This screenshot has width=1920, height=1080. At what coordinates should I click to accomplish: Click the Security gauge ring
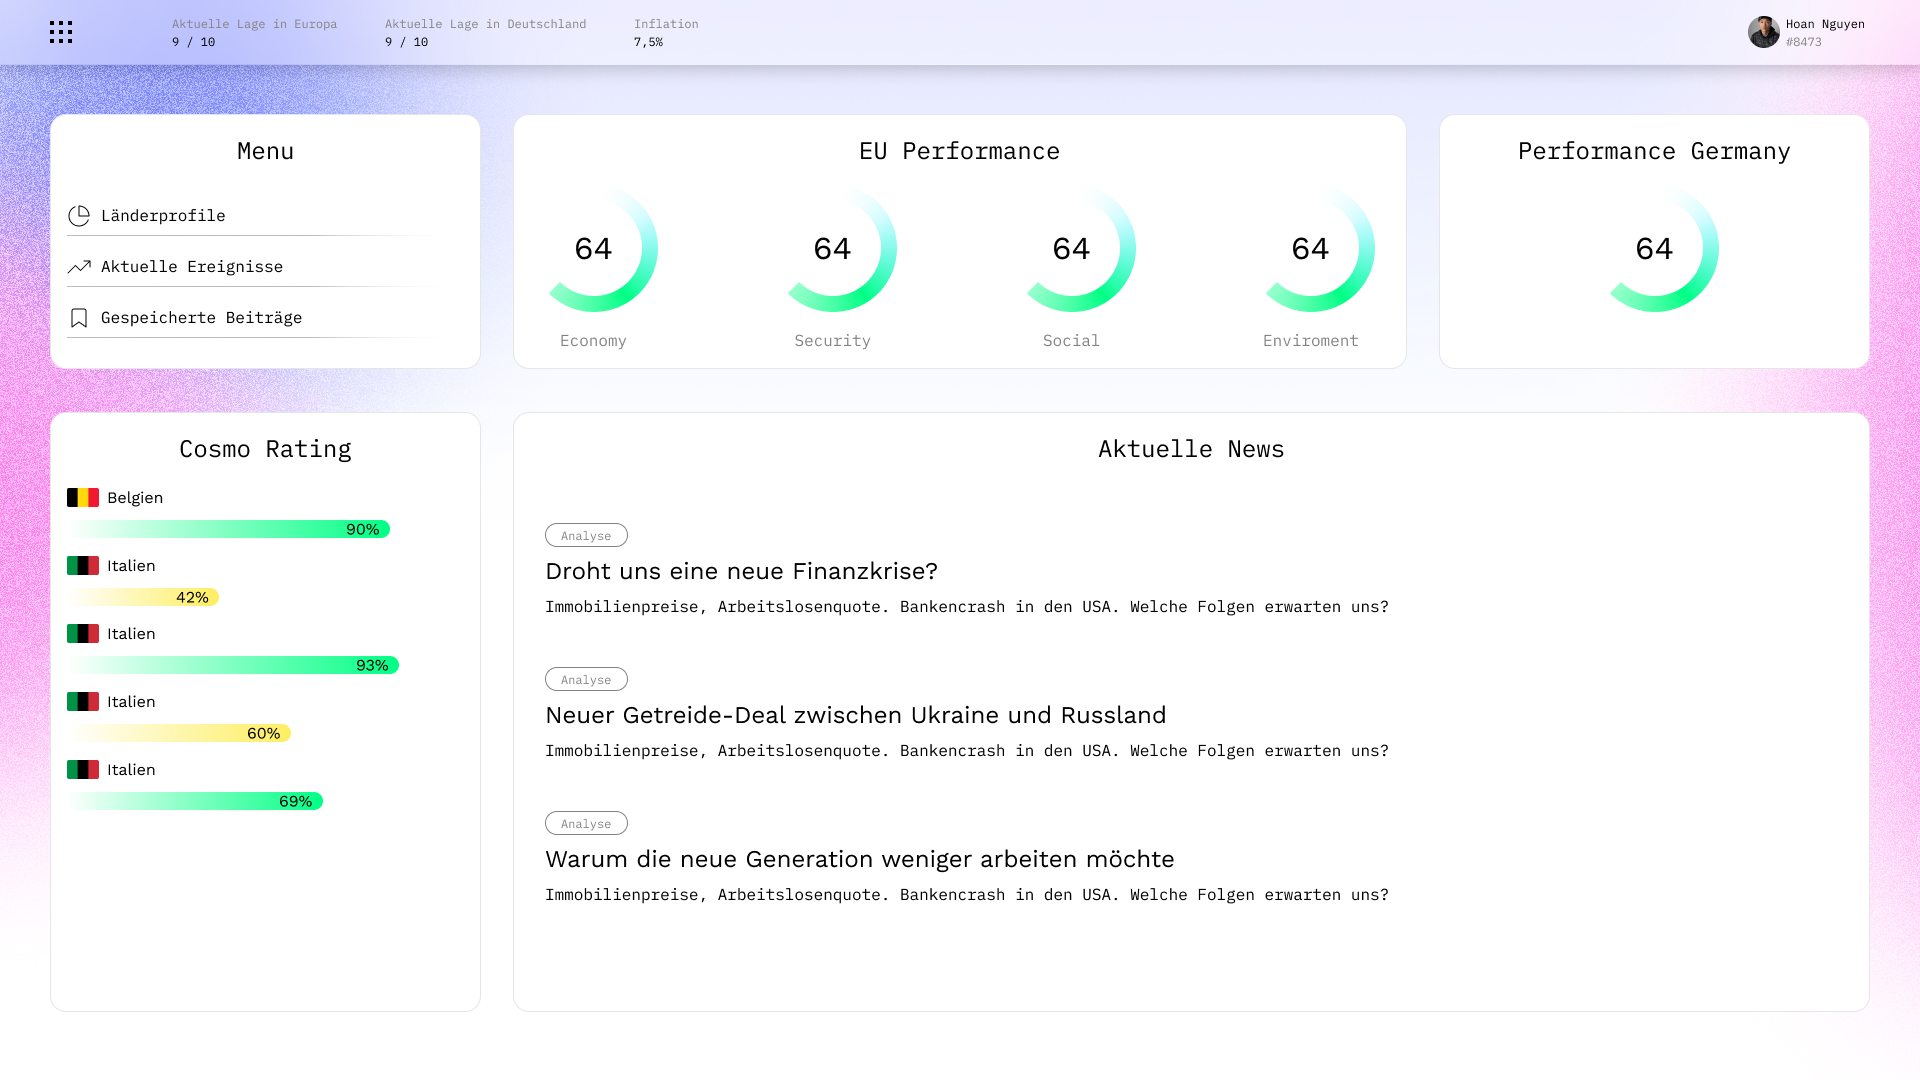pos(833,249)
